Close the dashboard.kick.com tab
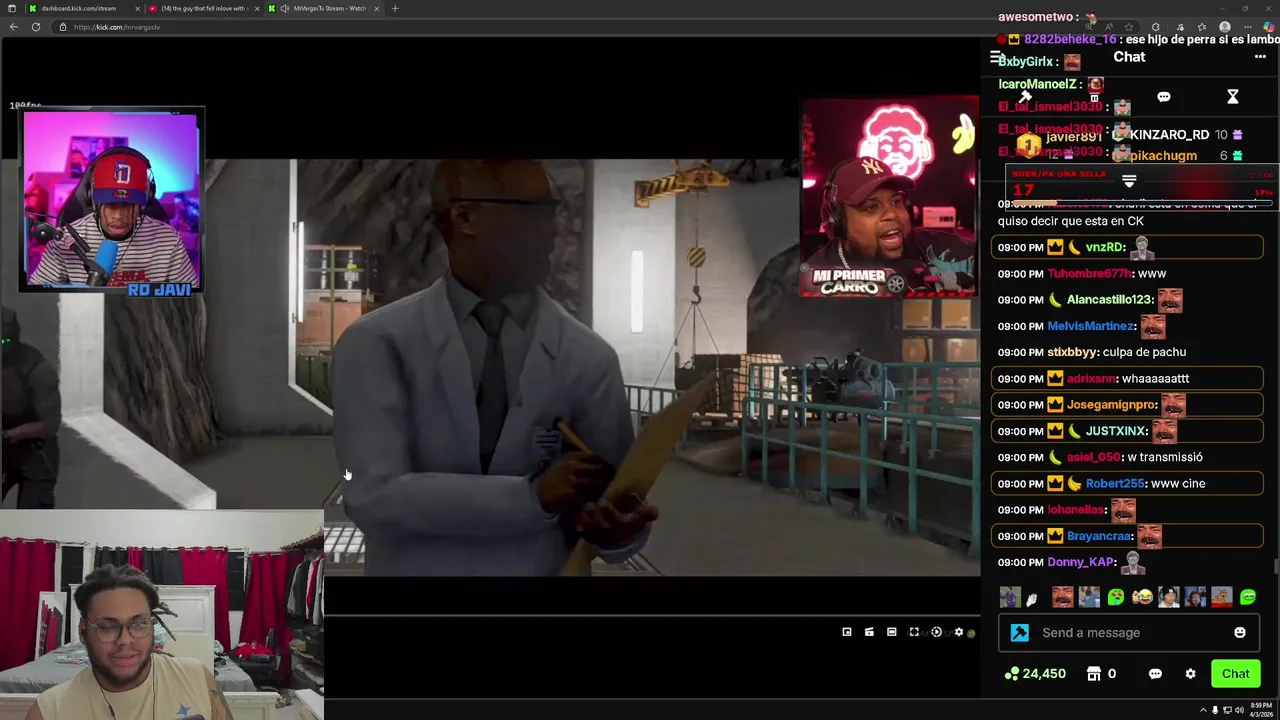Screen dimensions: 1280x720 click(137, 8)
